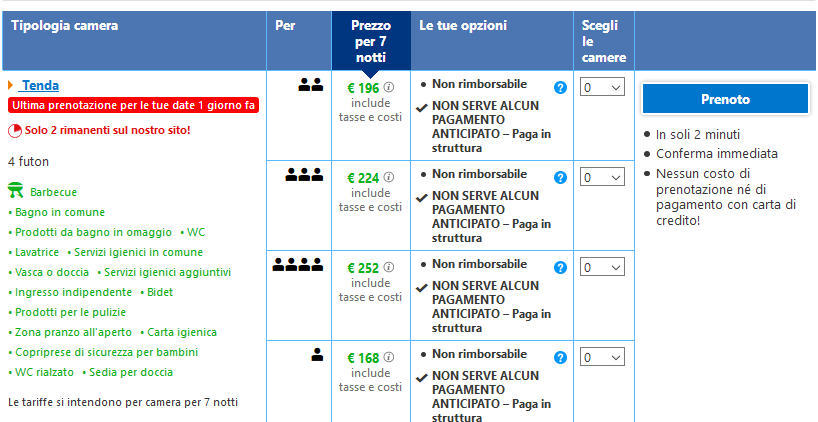818x422 pixels.
Task: Expand Tenda details with orange arrow
Action: click(x=11, y=86)
